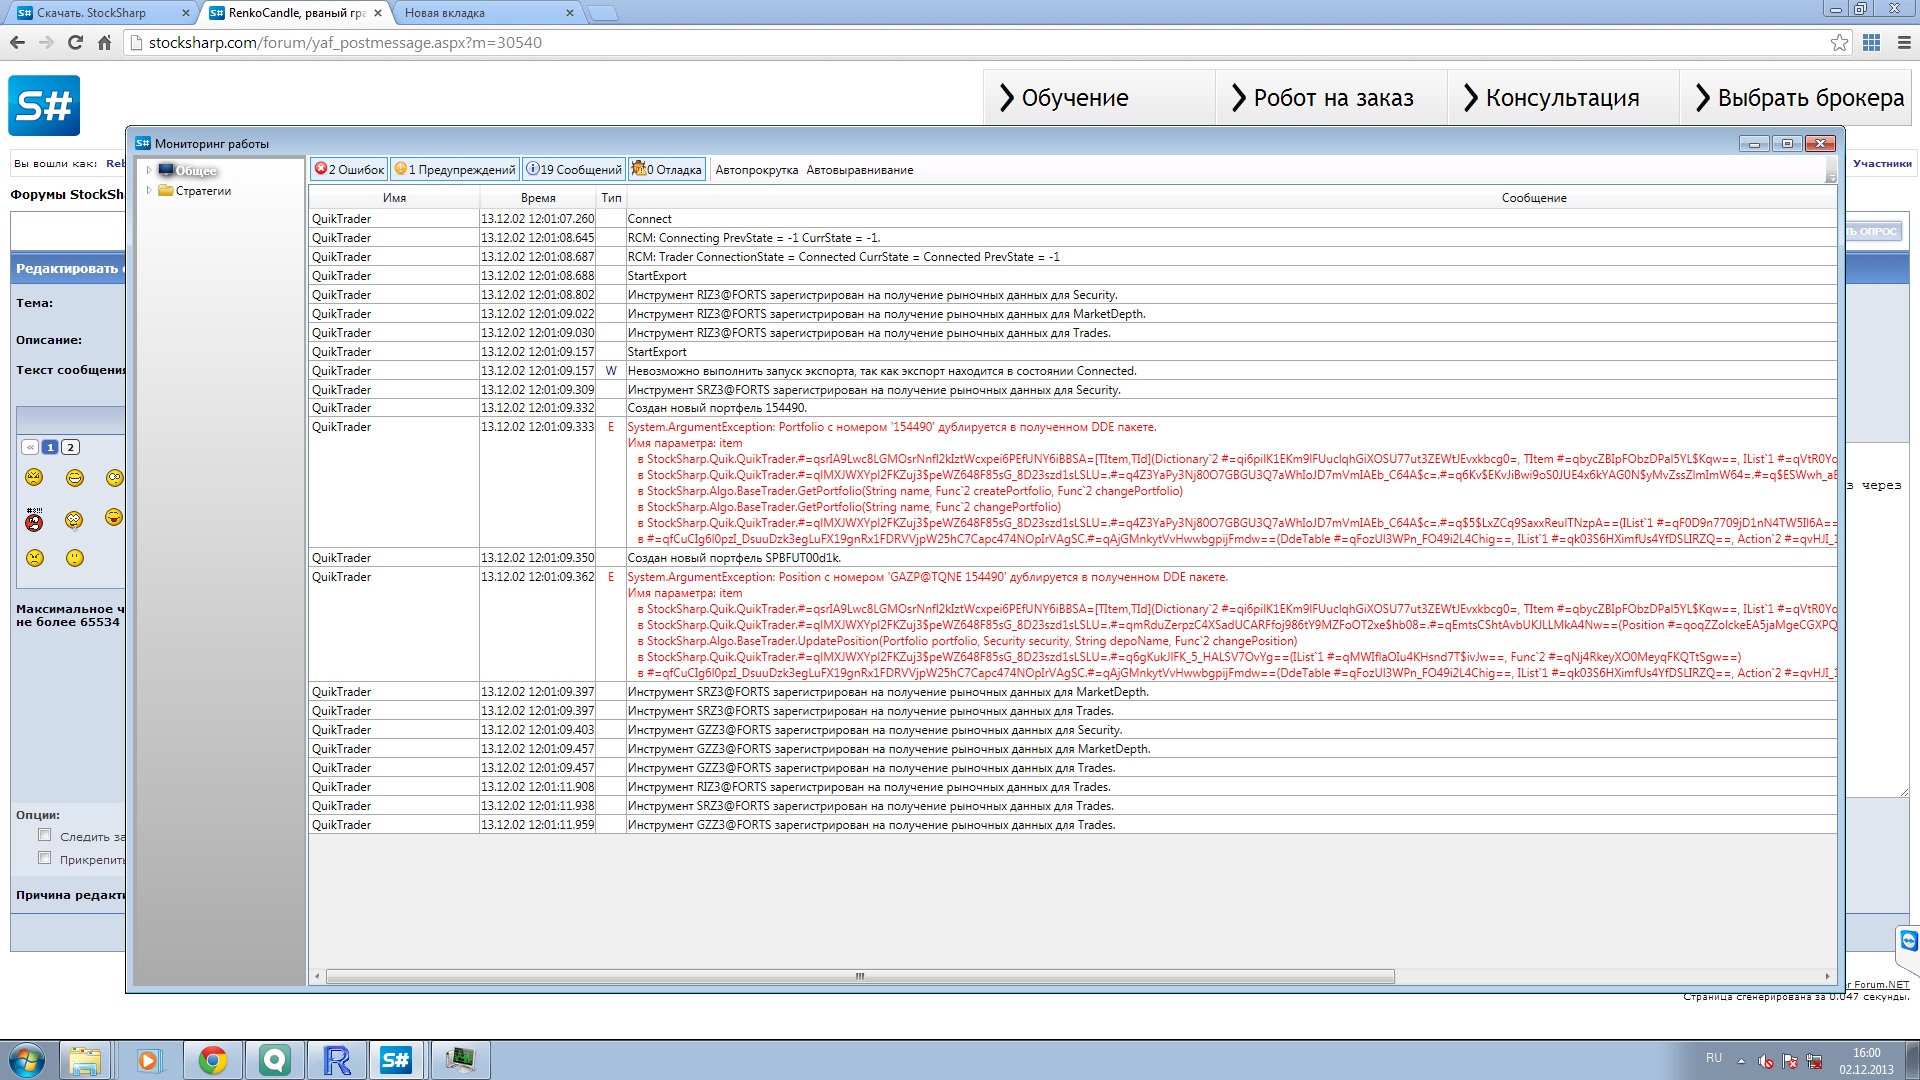Click the browser Home icon
This screenshot has width=1920, height=1080.
coord(104,42)
